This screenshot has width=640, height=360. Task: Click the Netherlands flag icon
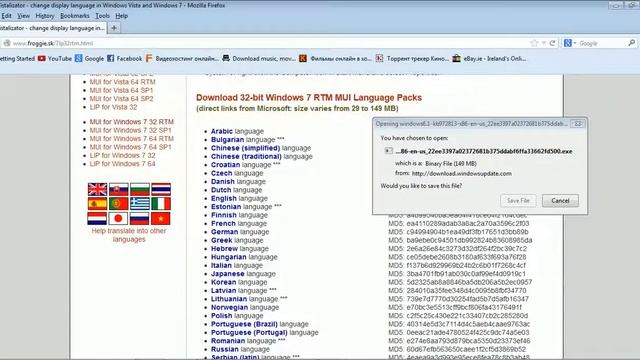[x=97, y=218]
